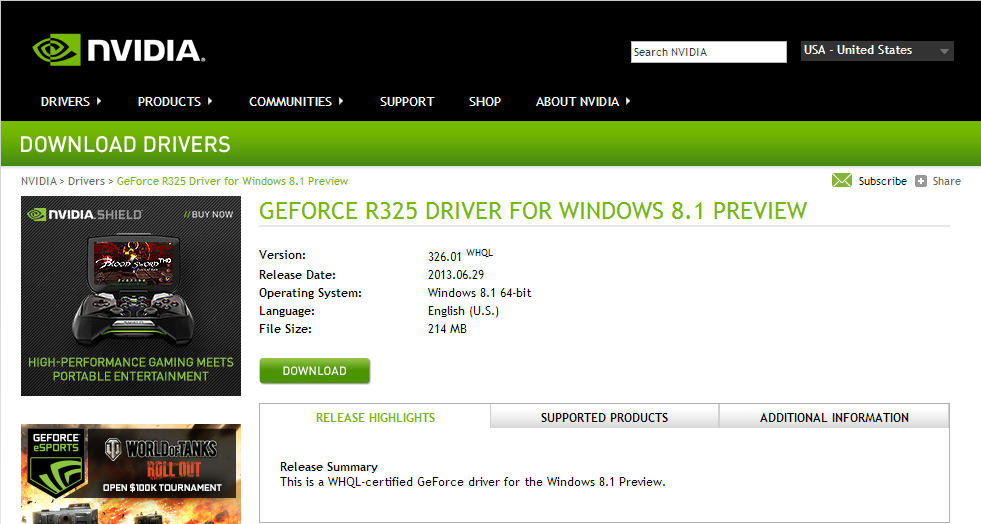This screenshot has width=981, height=524.
Task: Click Buy Now on the Shield ad
Action: point(208,214)
